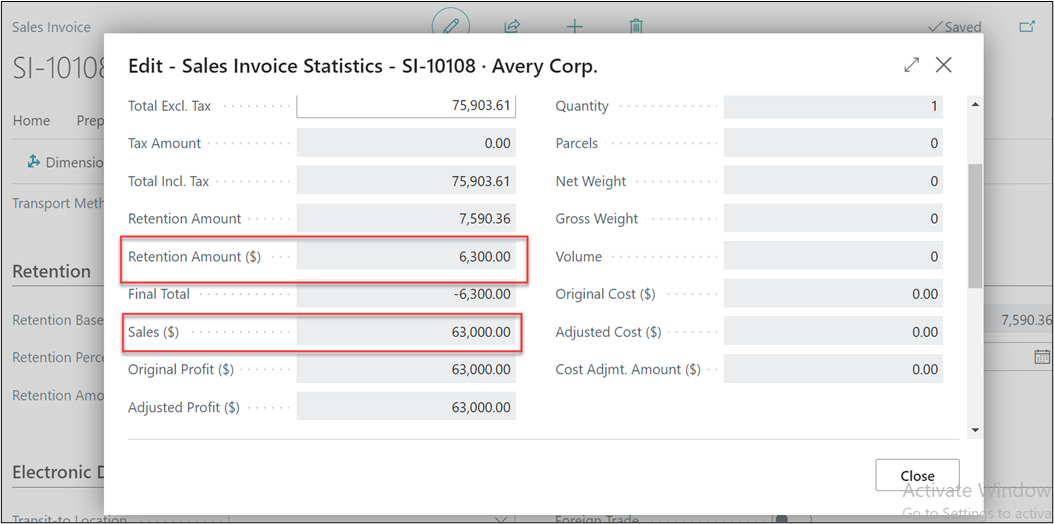
Task: Close the dialog with the X icon
Action: click(943, 65)
